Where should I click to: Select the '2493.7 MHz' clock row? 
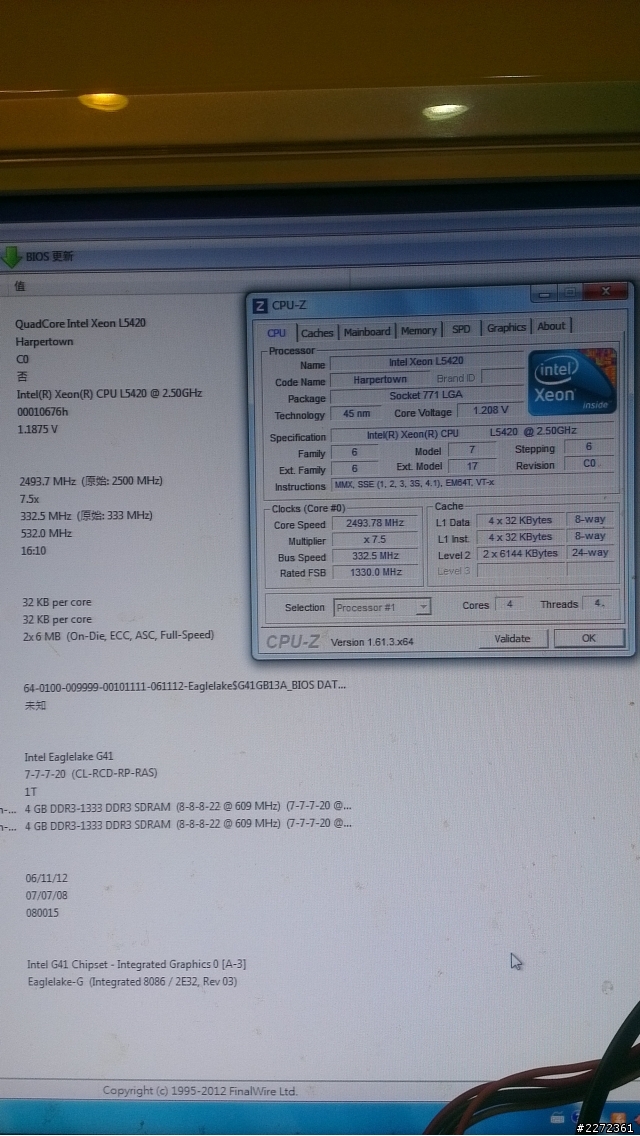click(91, 481)
